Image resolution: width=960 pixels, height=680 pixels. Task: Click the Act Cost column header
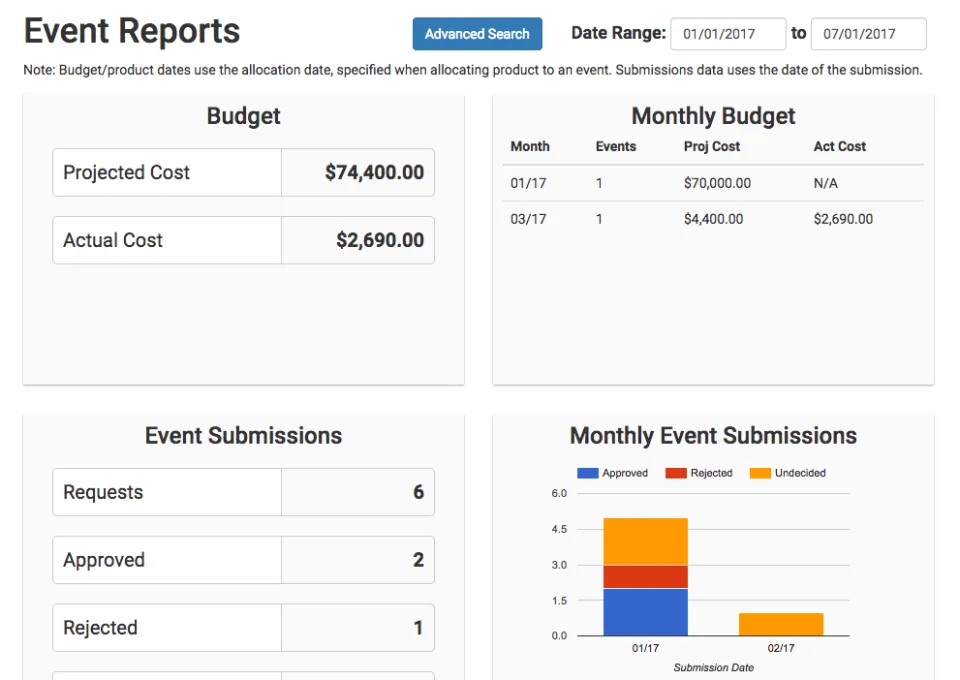(839, 146)
